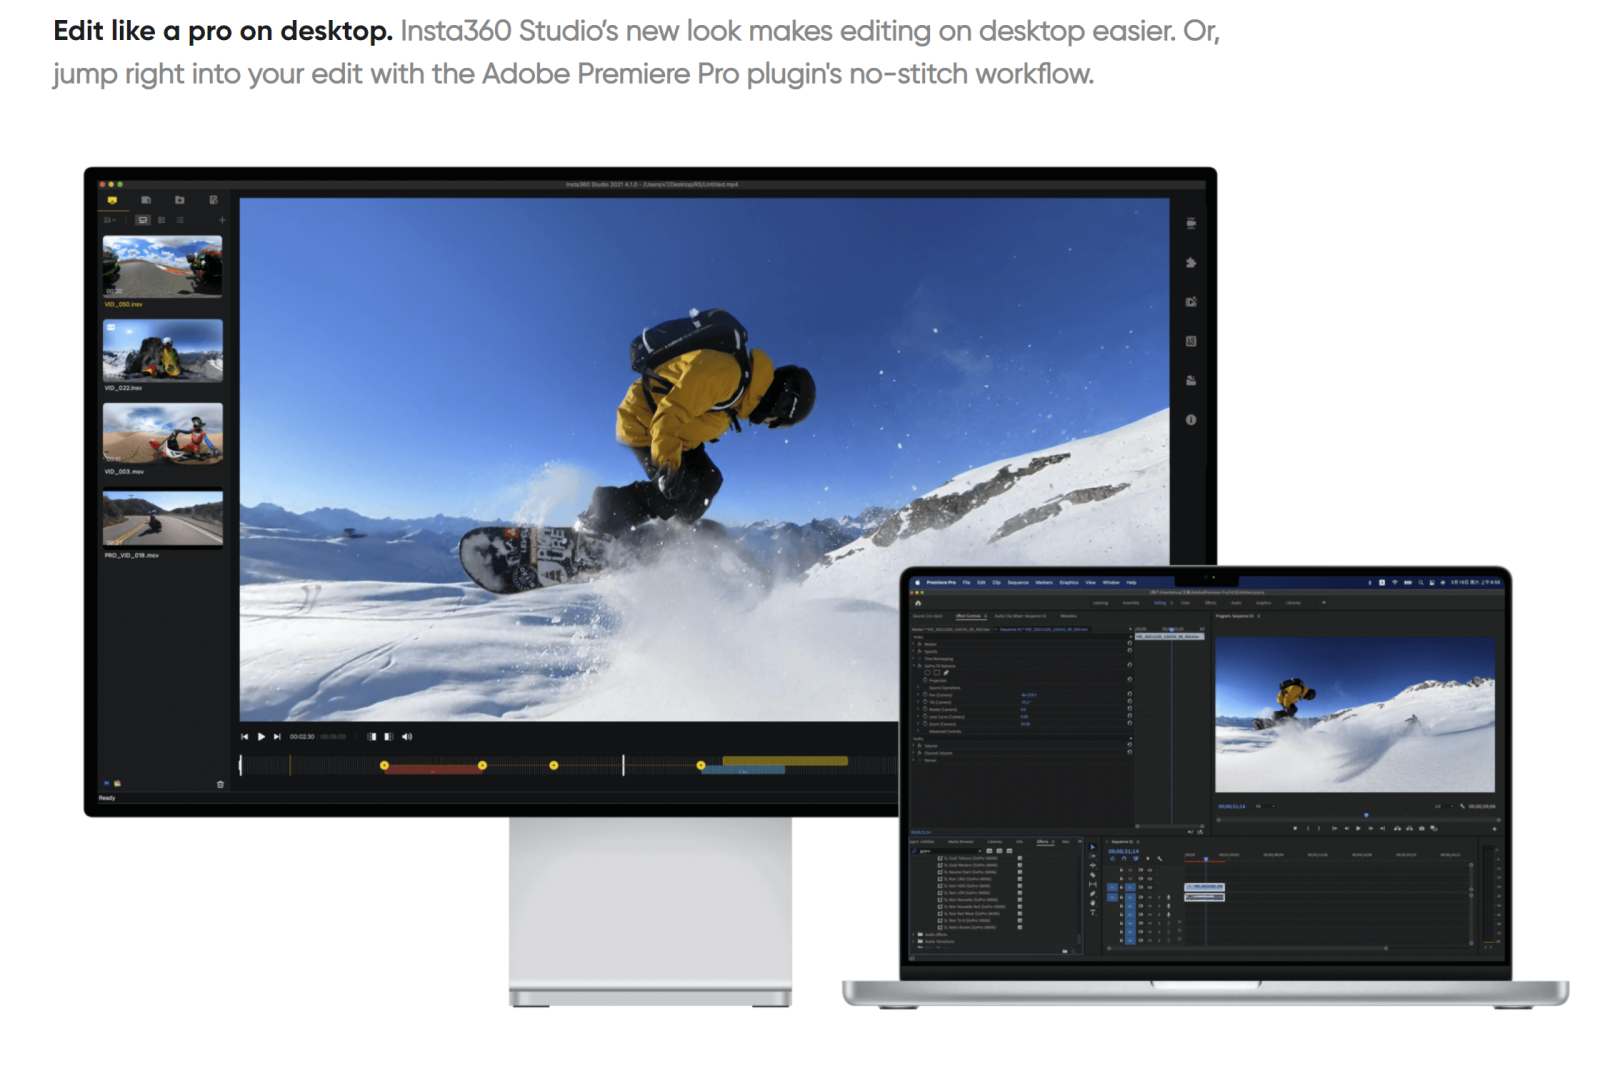Open the Metadata panel tab in Premiere Pro
Viewport: 1600px width, 1081px height.
pos(1069,616)
